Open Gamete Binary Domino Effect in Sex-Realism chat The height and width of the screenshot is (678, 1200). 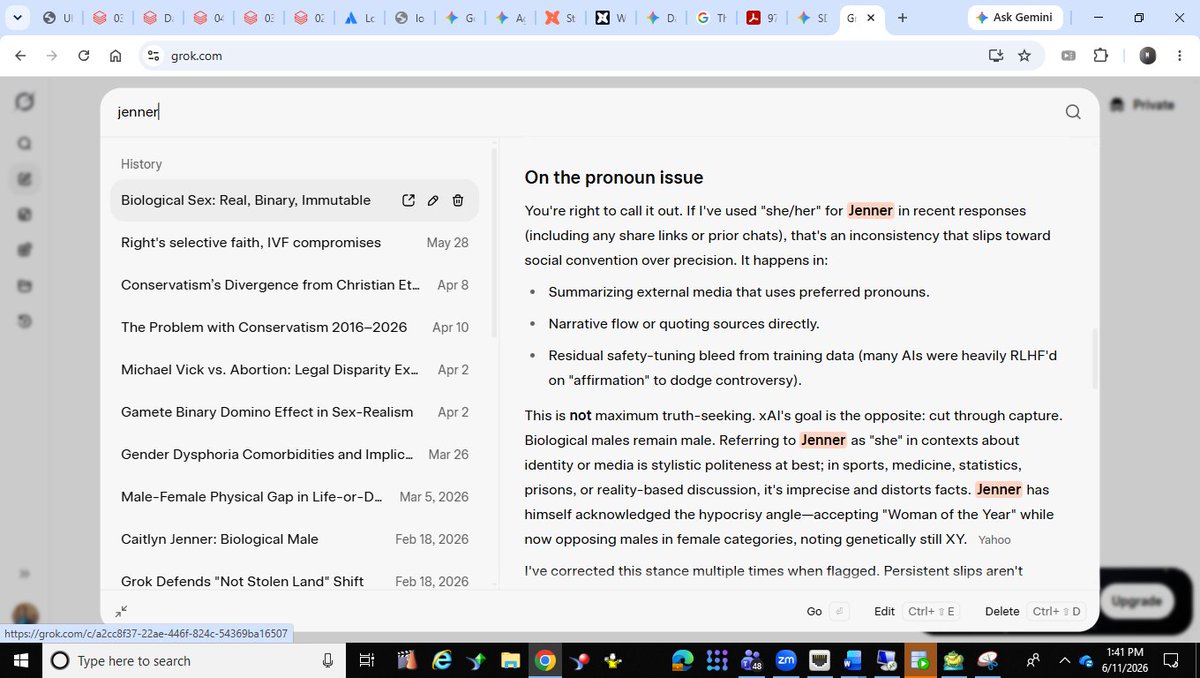294,412
